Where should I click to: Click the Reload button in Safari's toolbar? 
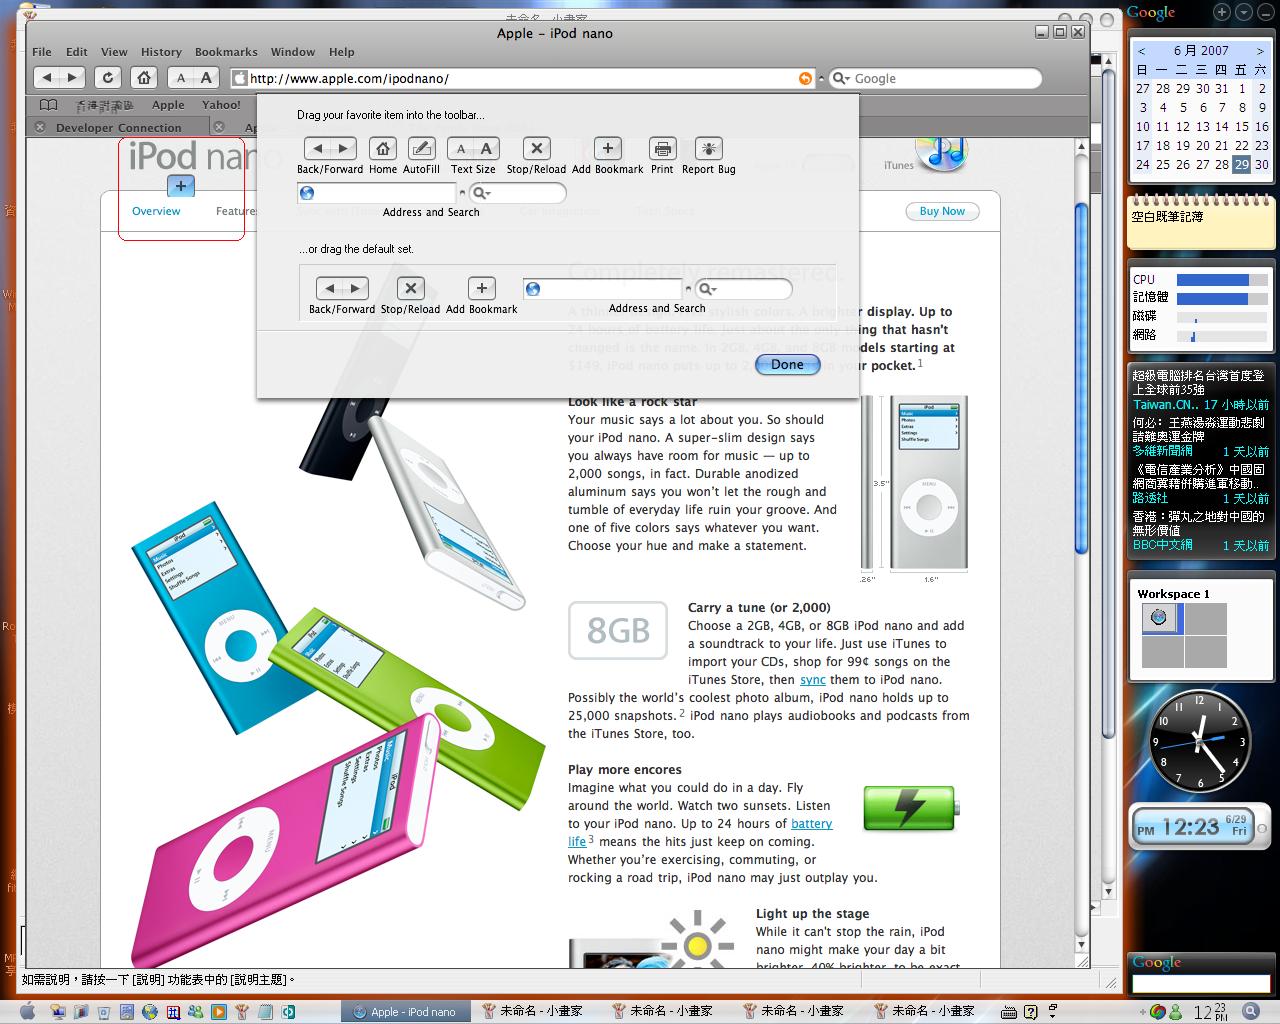click(x=108, y=78)
